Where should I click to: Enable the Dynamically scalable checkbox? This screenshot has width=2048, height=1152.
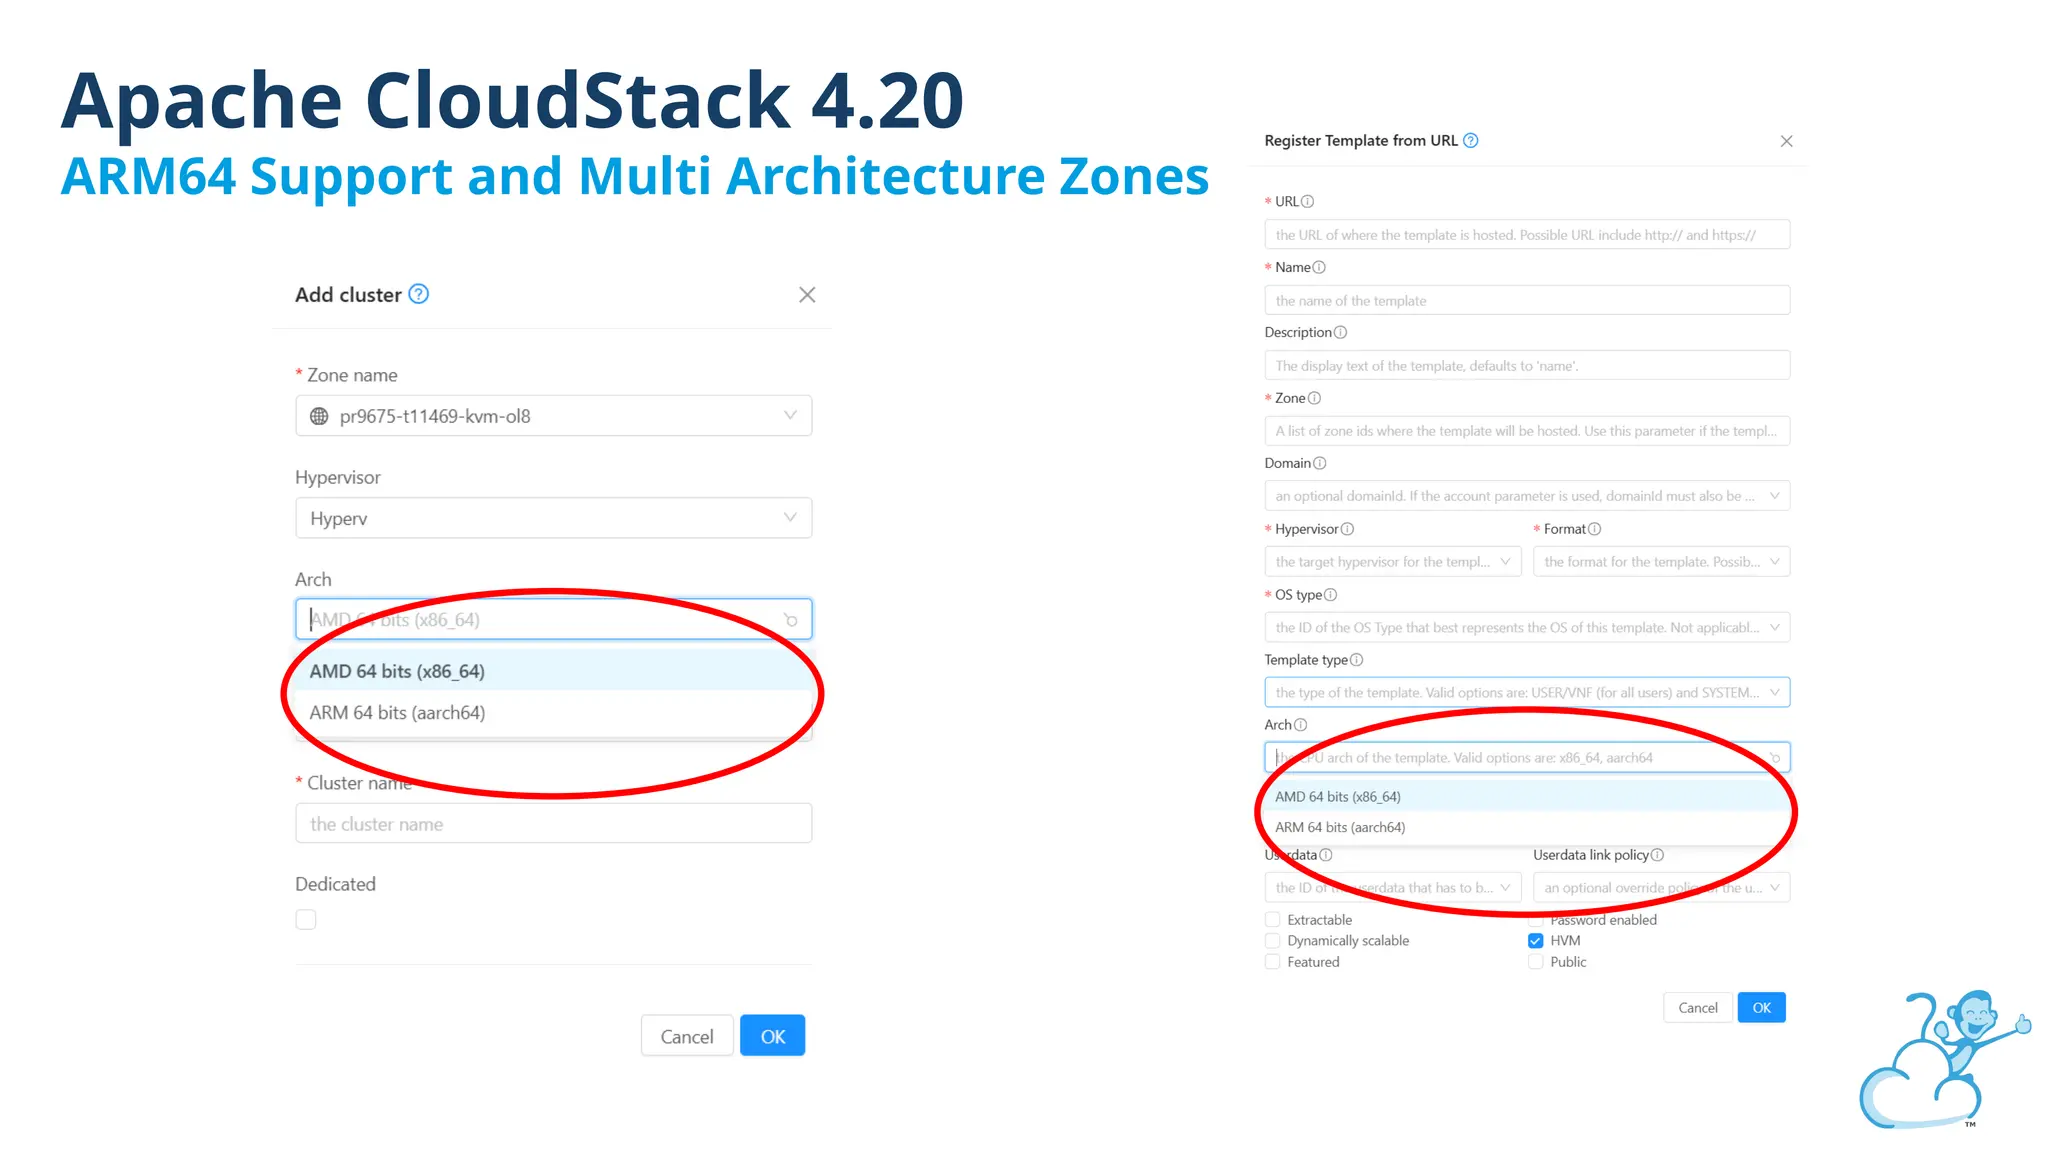click(x=1272, y=941)
